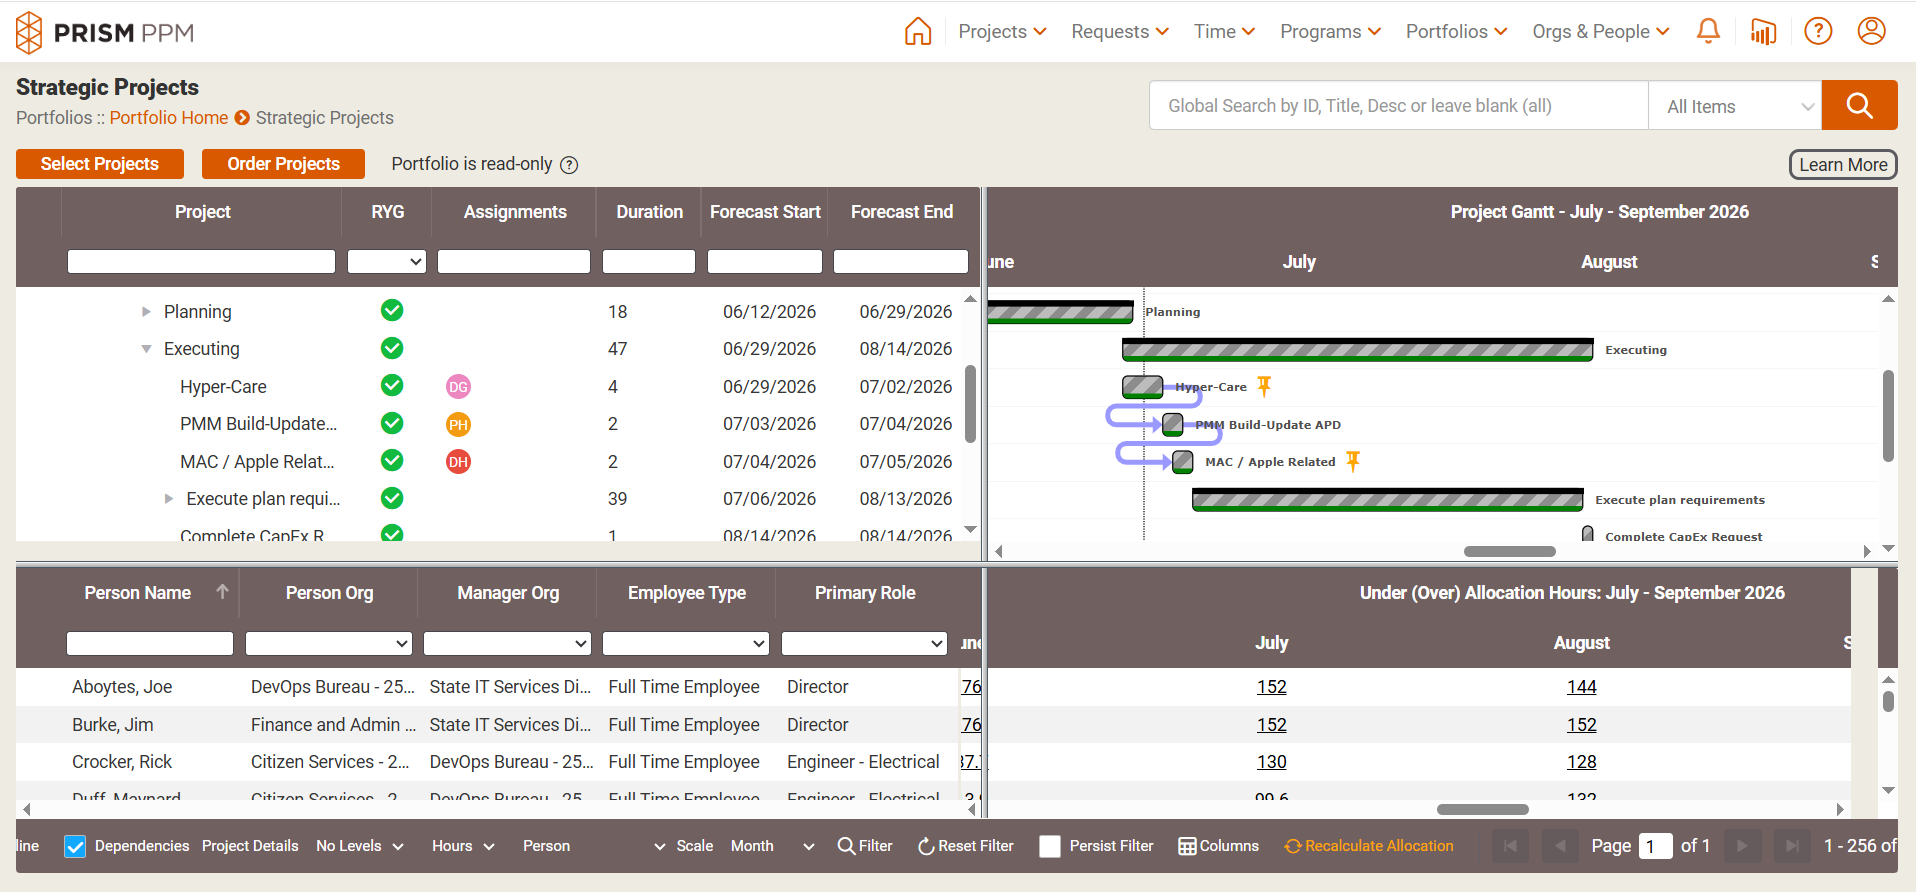Open the Portfolios menu
Screen dimensions: 1916x892
[1456, 32]
